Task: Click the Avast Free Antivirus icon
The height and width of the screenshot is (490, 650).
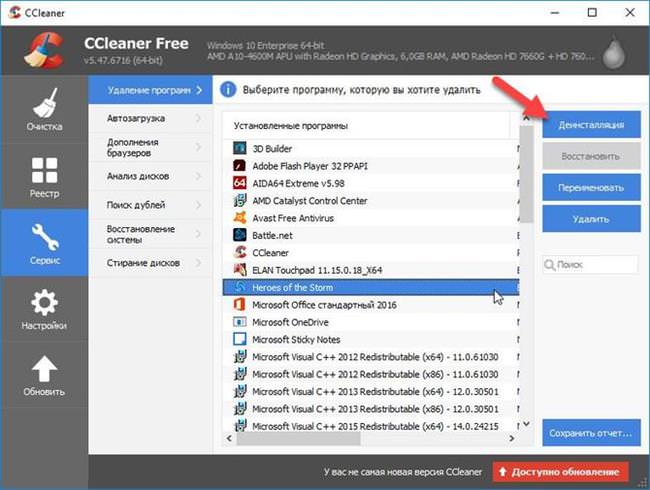Action: point(240,218)
